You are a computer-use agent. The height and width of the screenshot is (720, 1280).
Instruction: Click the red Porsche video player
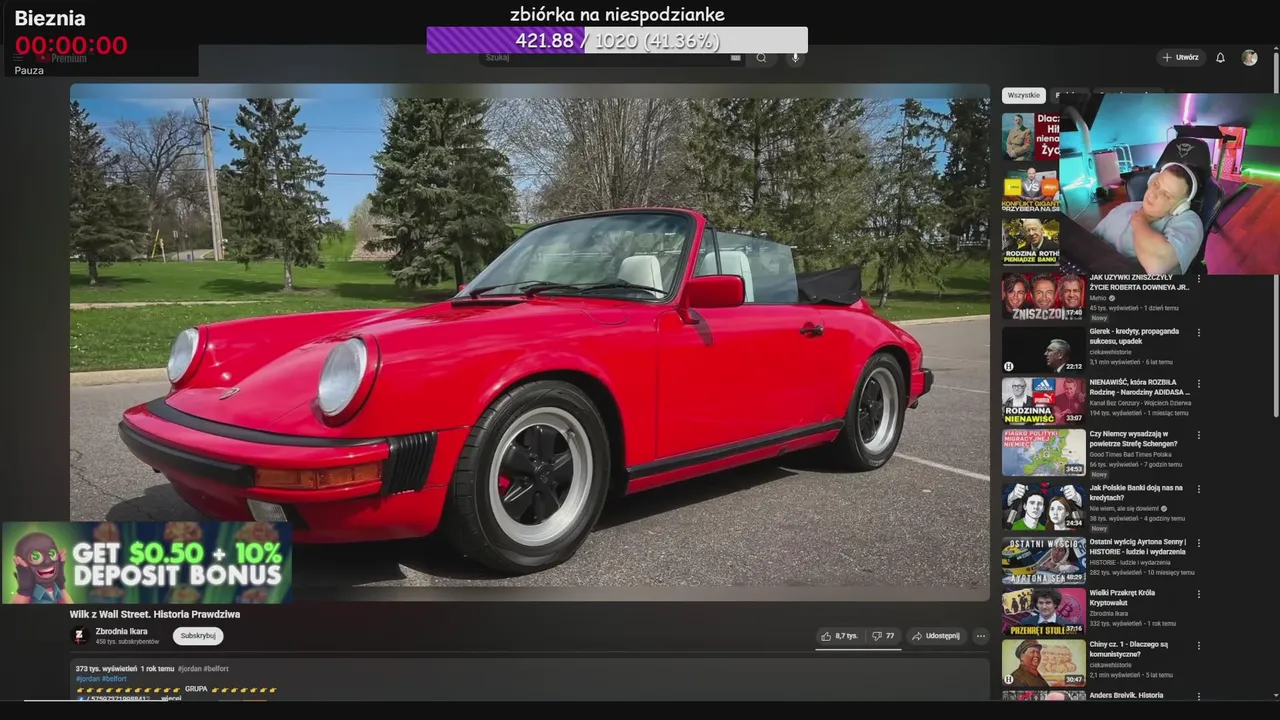point(529,341)
